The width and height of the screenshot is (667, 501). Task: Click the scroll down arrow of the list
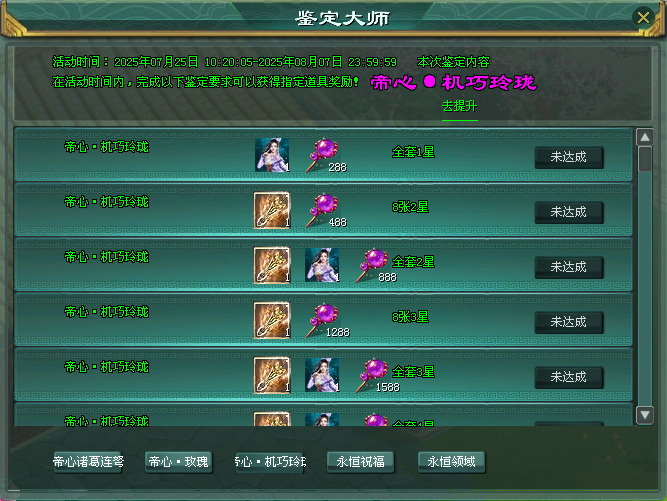click(x=645, y=415)
